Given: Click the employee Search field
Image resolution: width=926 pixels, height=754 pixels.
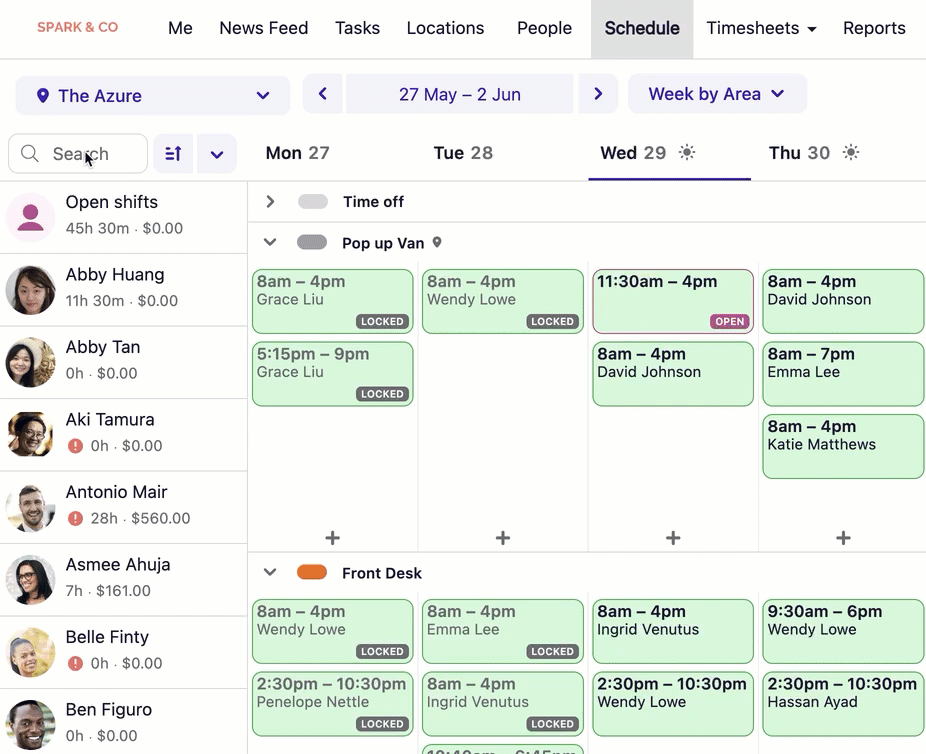Looking at the screenshot, I should point(78,154).
